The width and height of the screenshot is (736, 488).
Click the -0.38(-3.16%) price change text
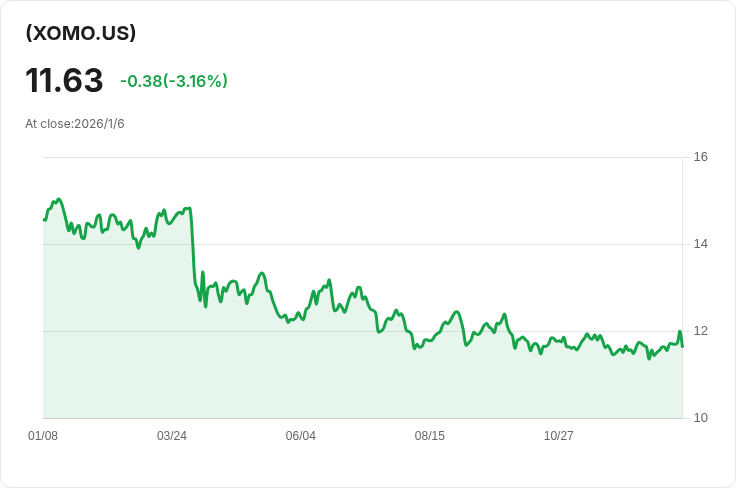(x=174, y=81)
